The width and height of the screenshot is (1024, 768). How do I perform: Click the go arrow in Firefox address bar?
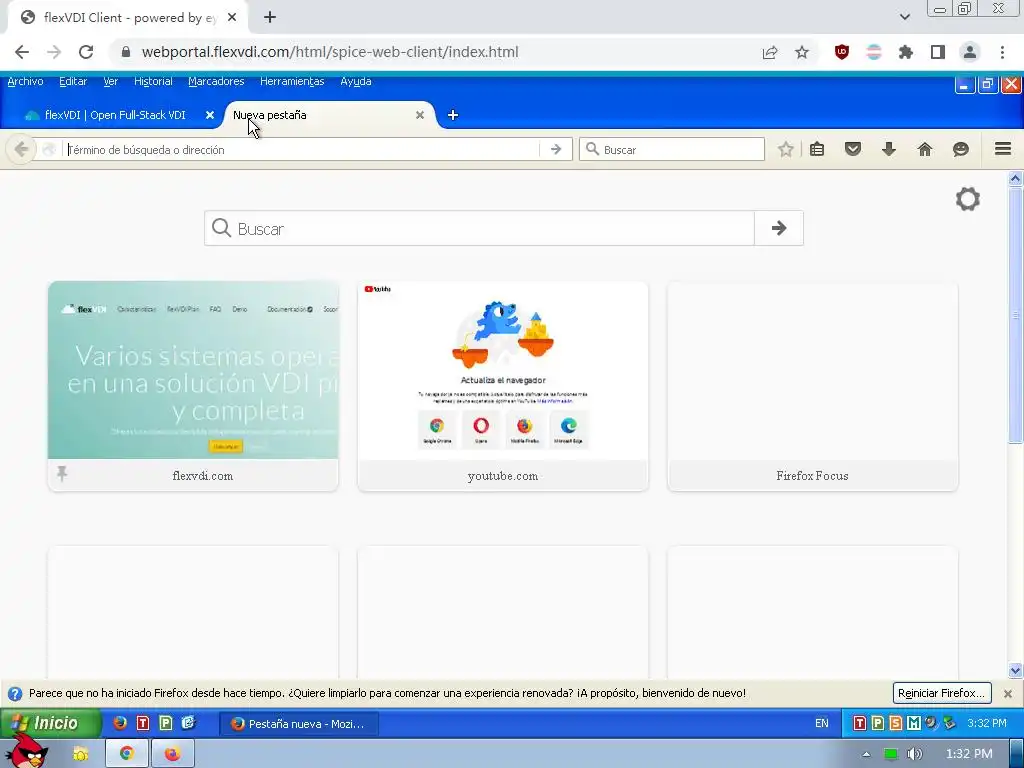coord(556,150)
